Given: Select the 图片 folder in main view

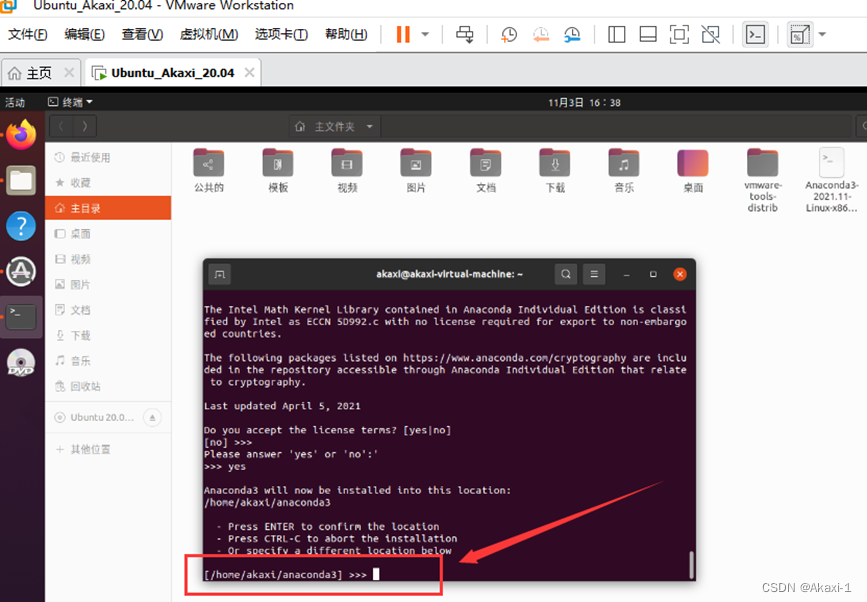Looking at the screenshot, I should [x=416, y=171].
